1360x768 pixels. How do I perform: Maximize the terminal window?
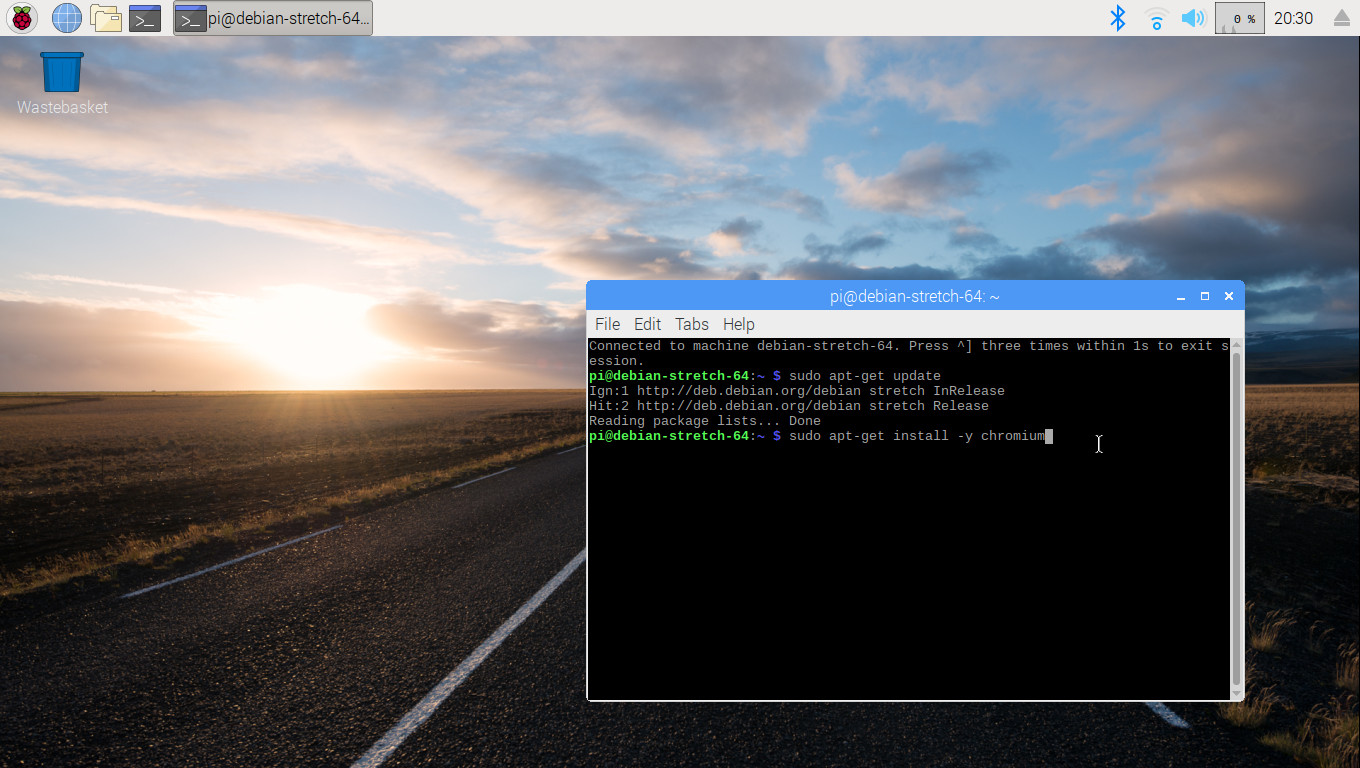click(1205, 296)
